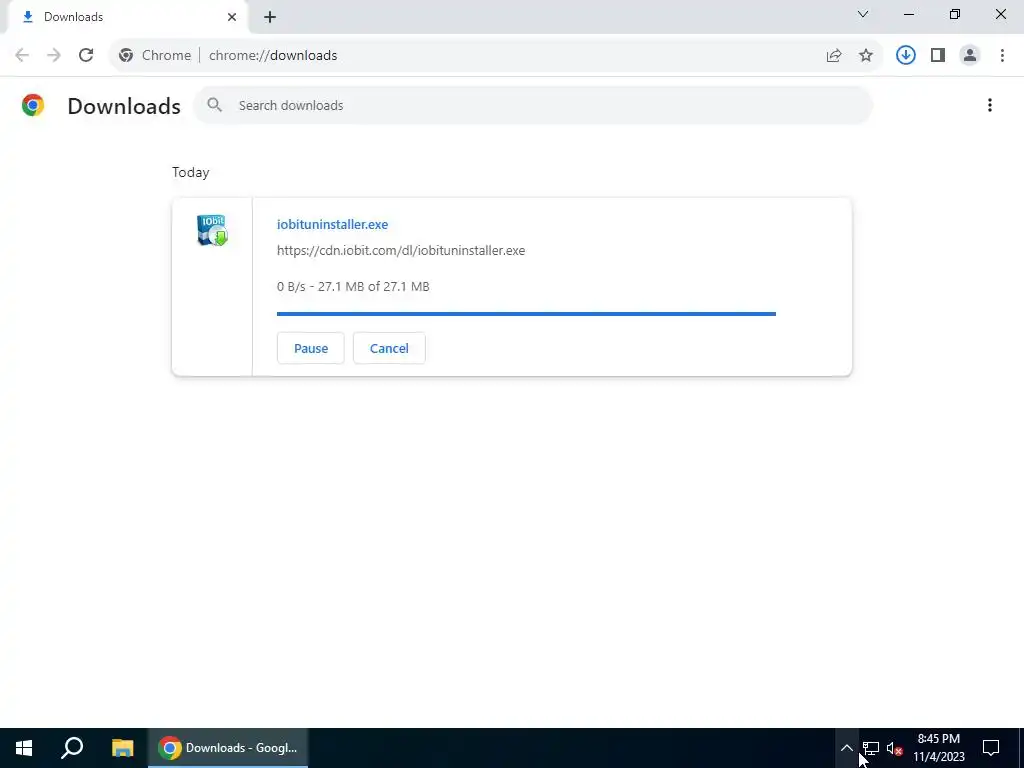Image resolution: width=1024 pixels, height=768 pixels.
Task: Click the Downloads page title
Action: 124,106
